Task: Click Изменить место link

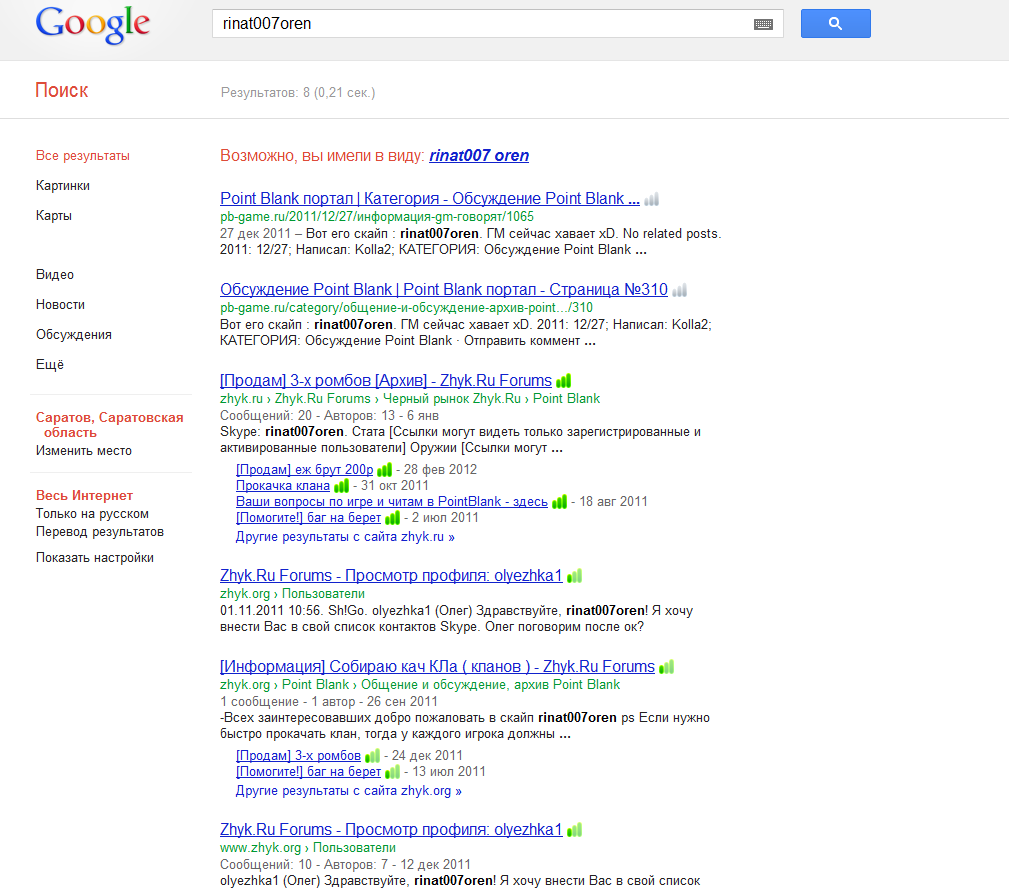Action: coord(84,451)
